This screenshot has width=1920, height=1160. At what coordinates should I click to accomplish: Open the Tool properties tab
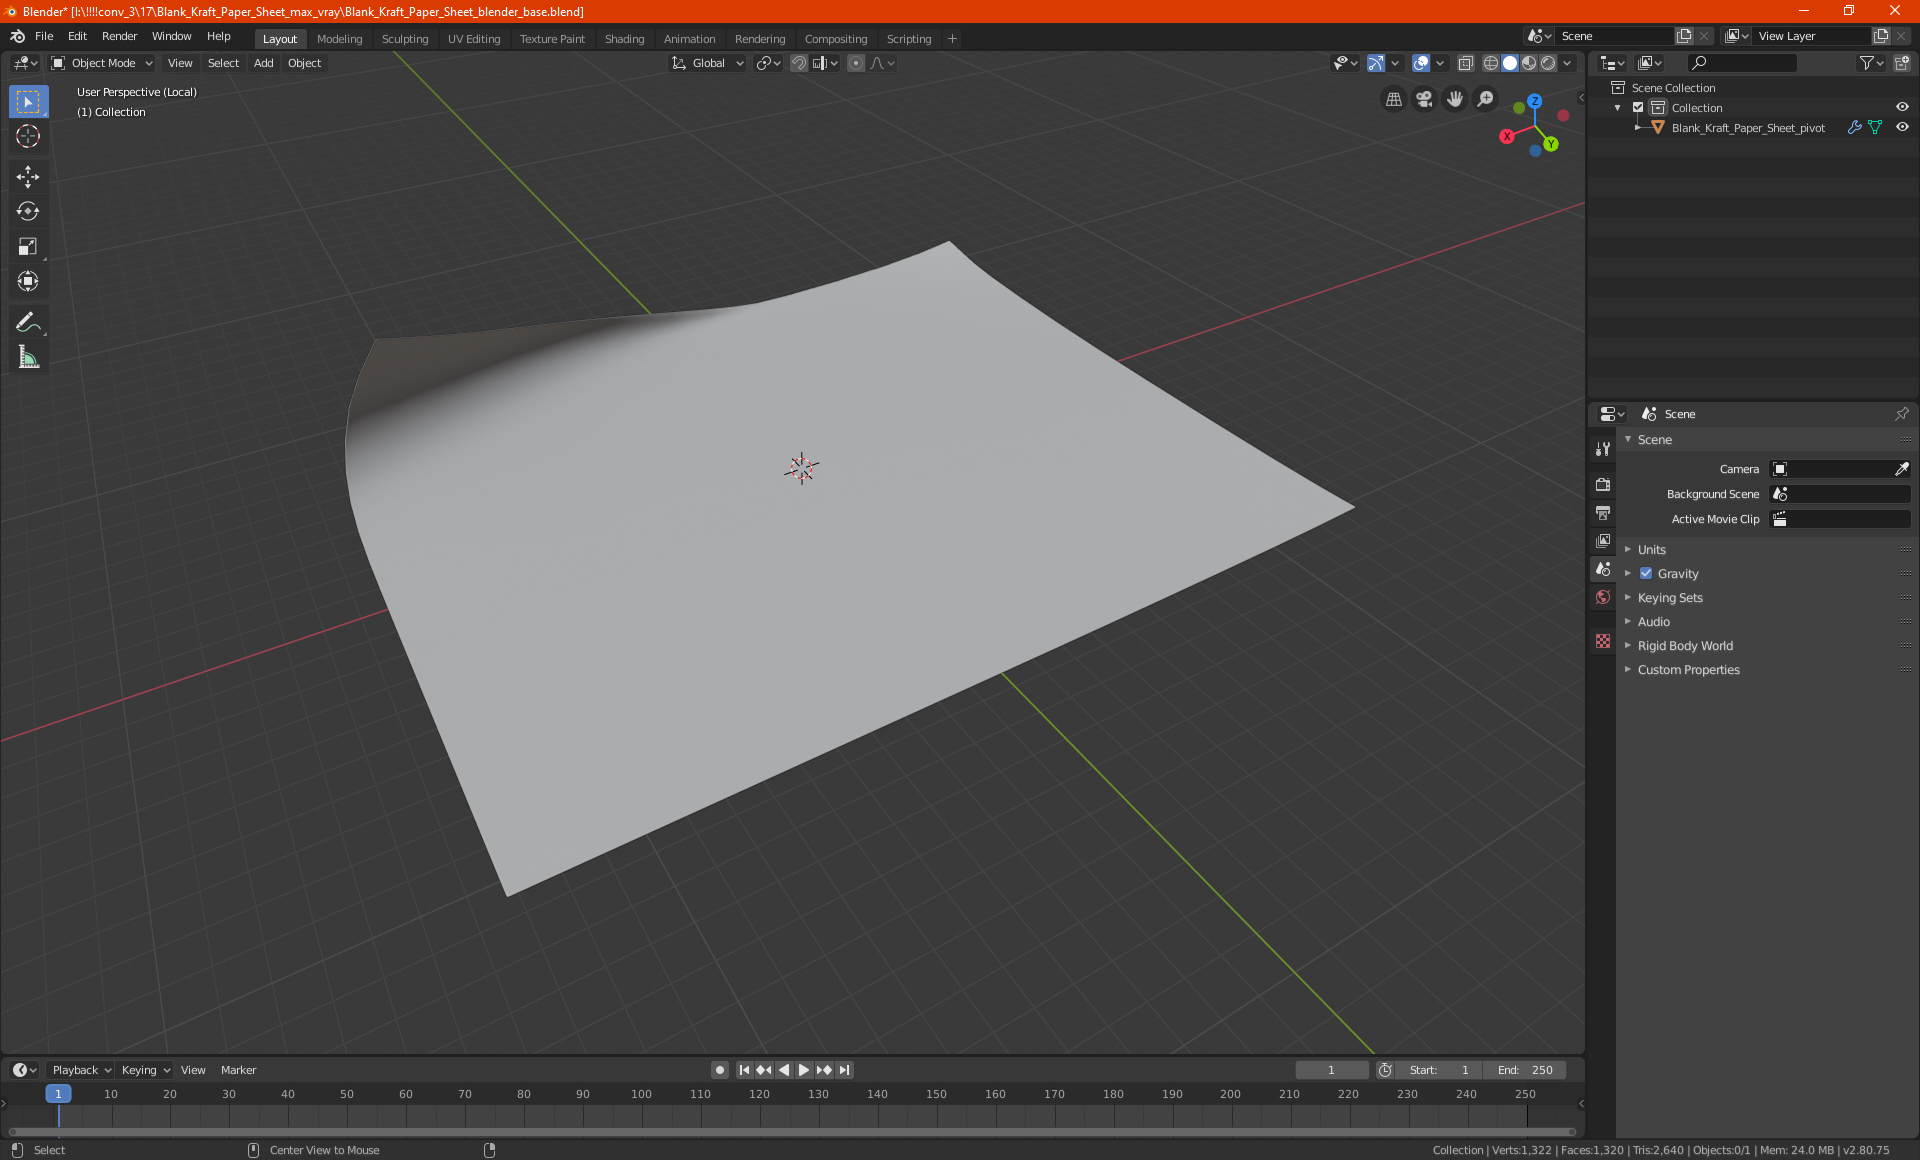click(x=1603, y=449)
